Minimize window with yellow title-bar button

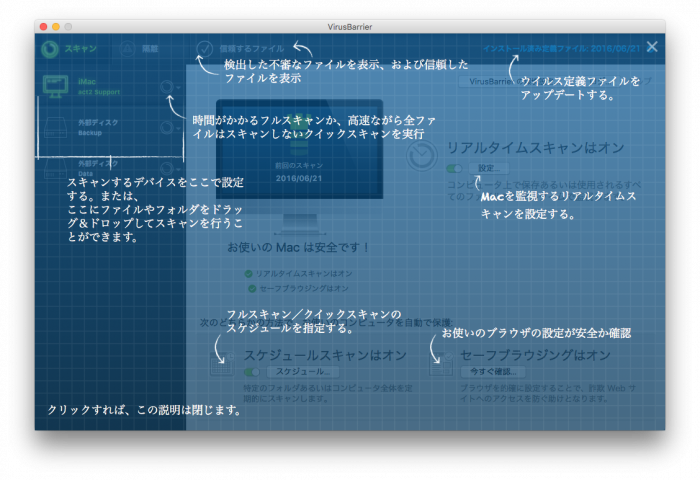[56, 27]
